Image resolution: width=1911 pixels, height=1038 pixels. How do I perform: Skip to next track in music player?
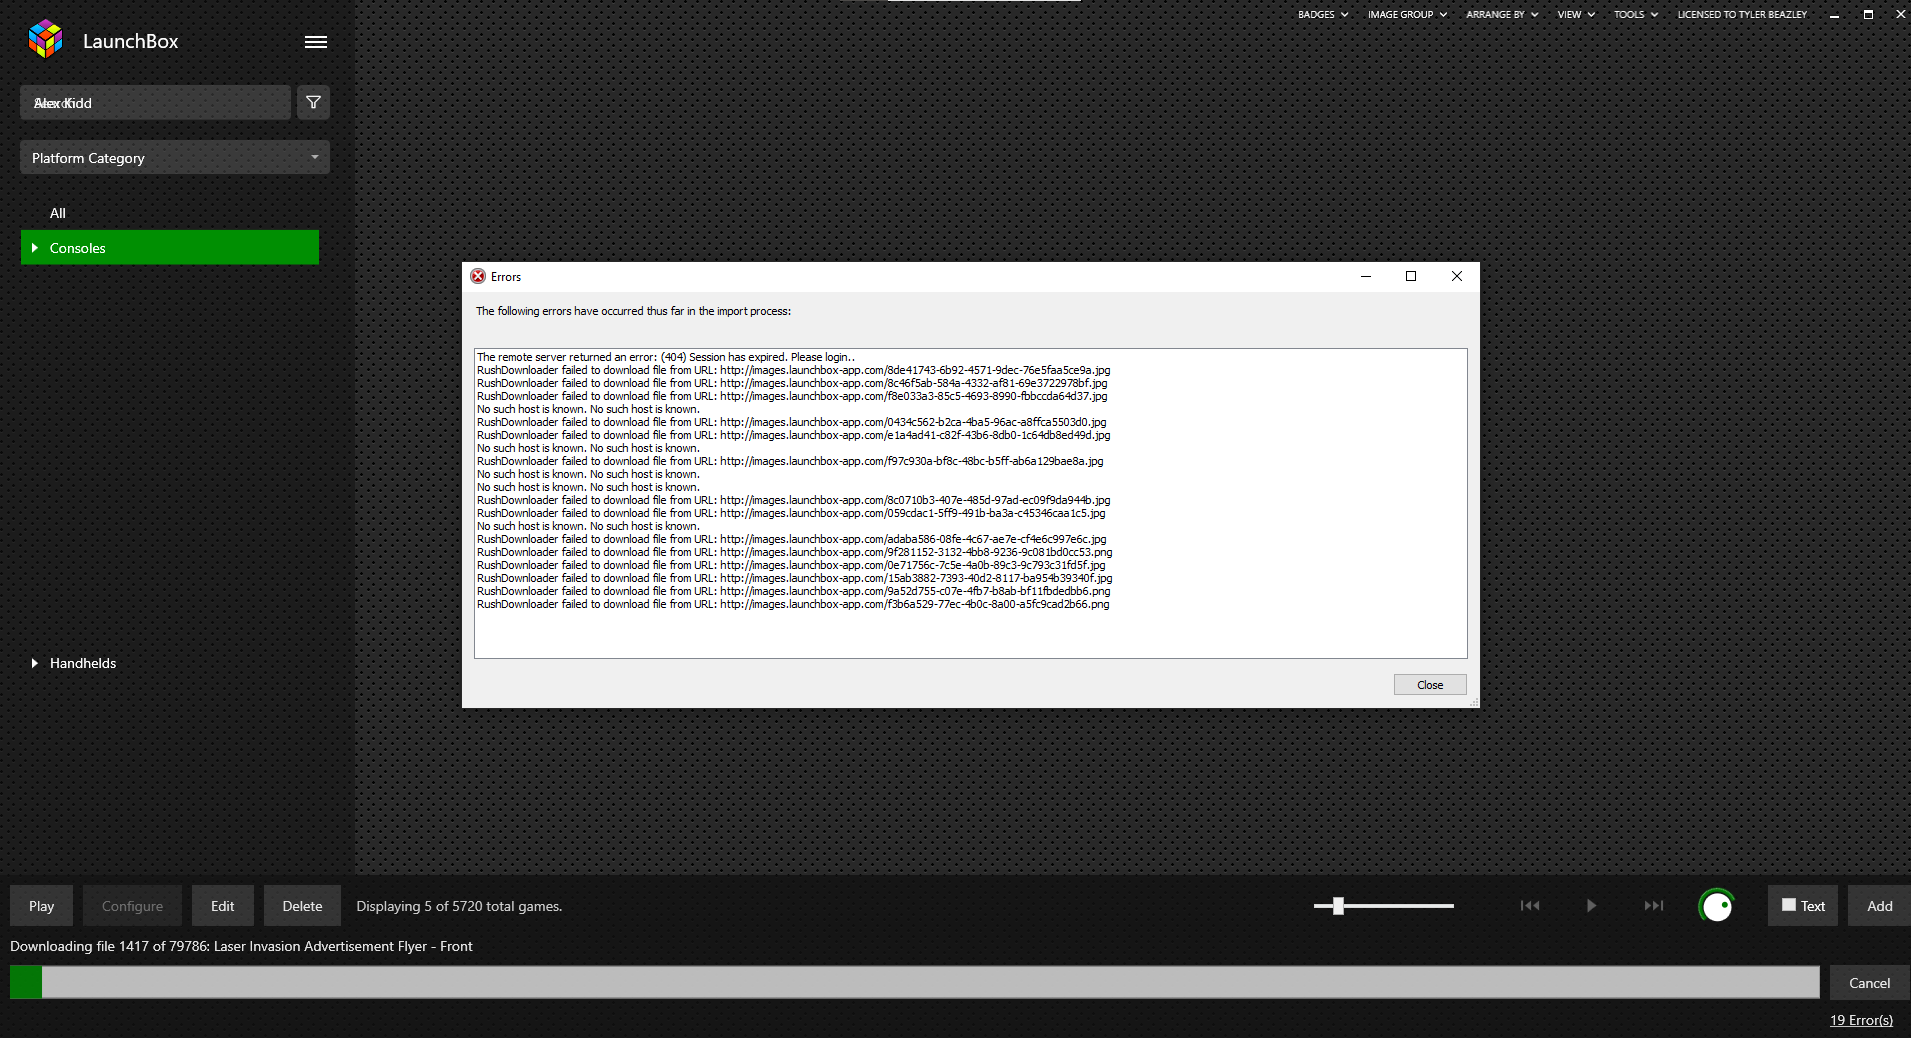point(1653,906)
